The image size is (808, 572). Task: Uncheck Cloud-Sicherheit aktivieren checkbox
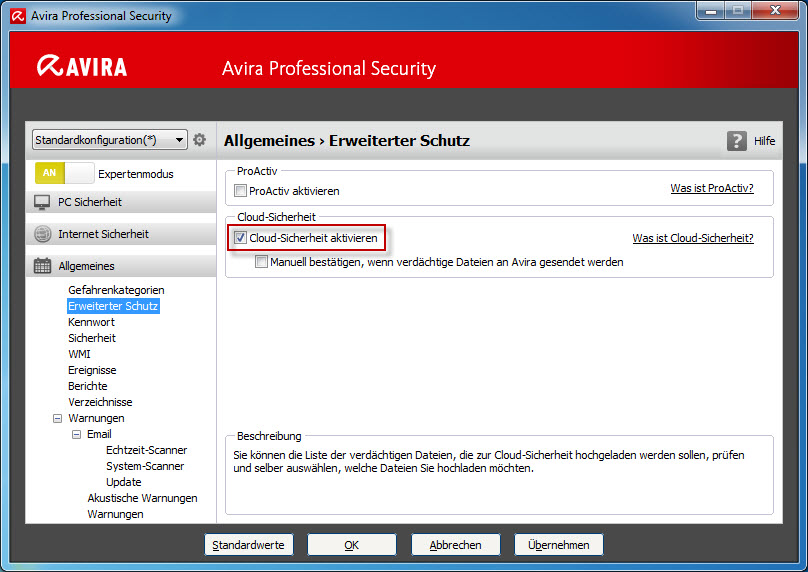point(240,238)
